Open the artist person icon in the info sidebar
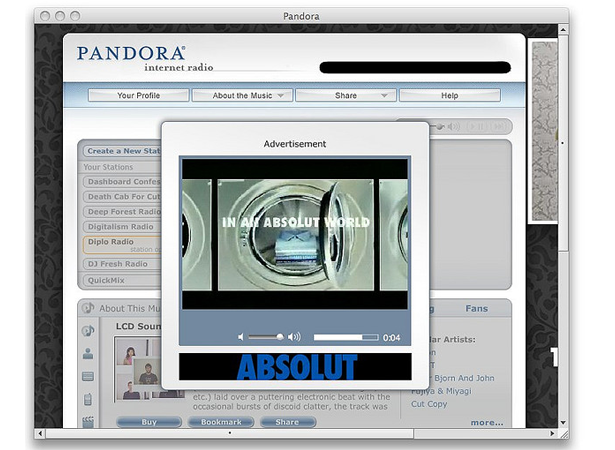Screen dimensions: 615x450 (x=88, y=354)
